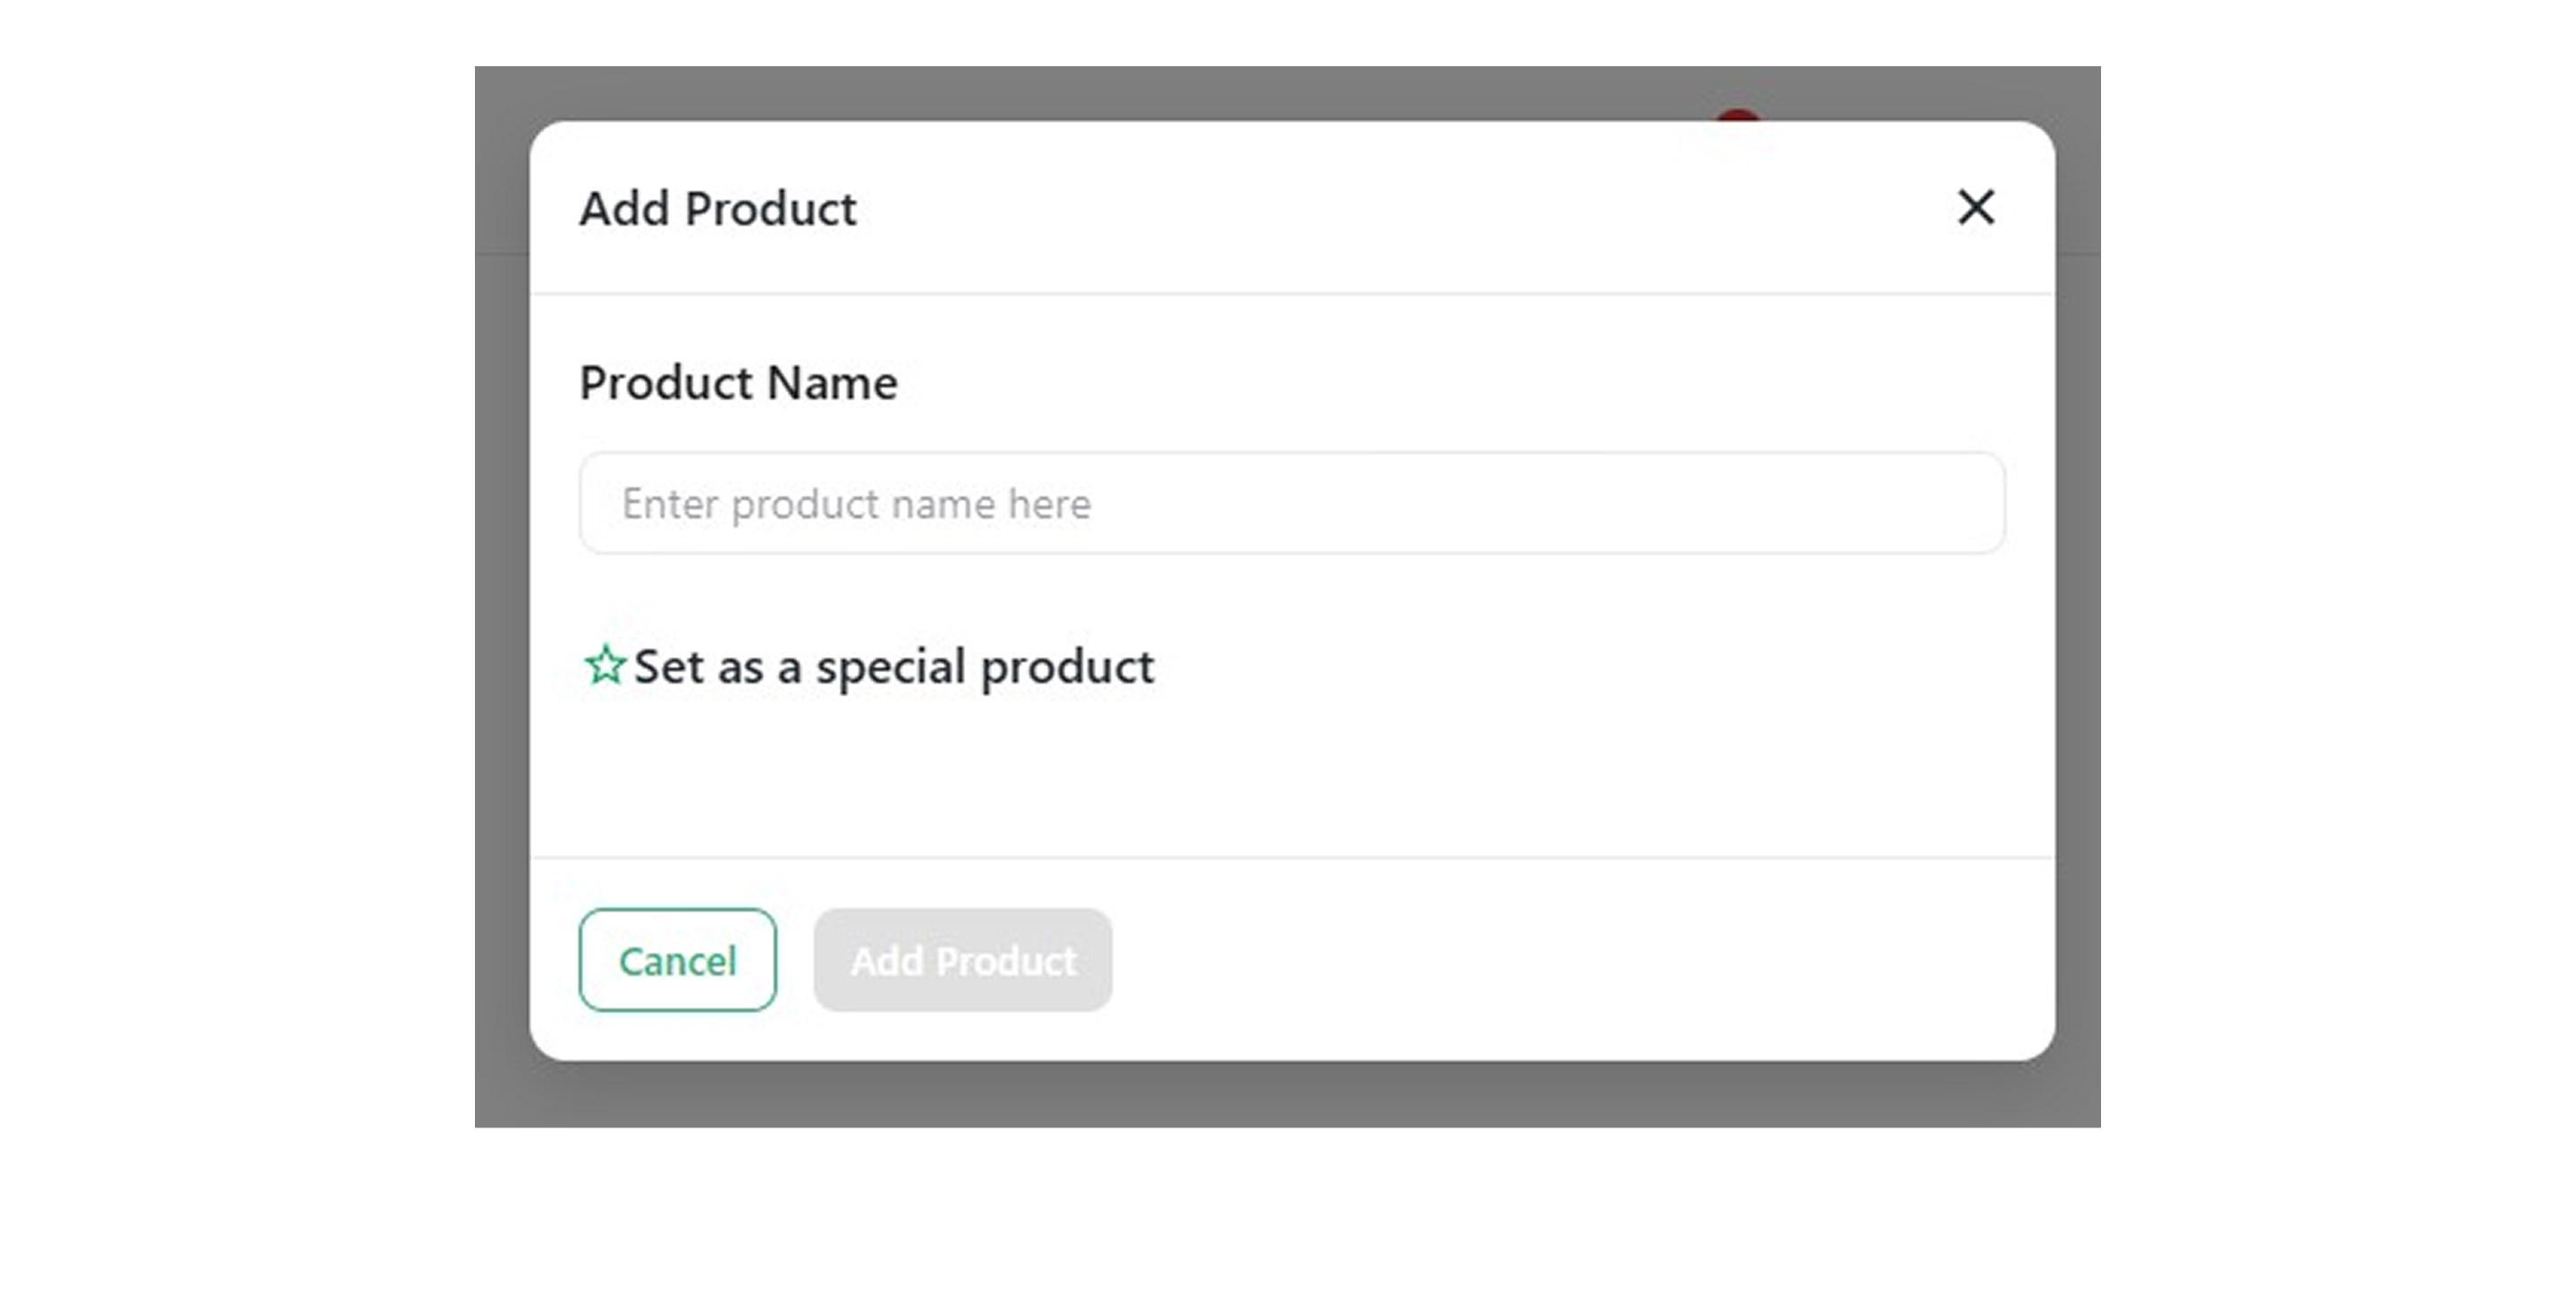Click blank area beneath the special product option
The image size is (2576, 1292).
pyautogui.click(x=1290, y=775)
